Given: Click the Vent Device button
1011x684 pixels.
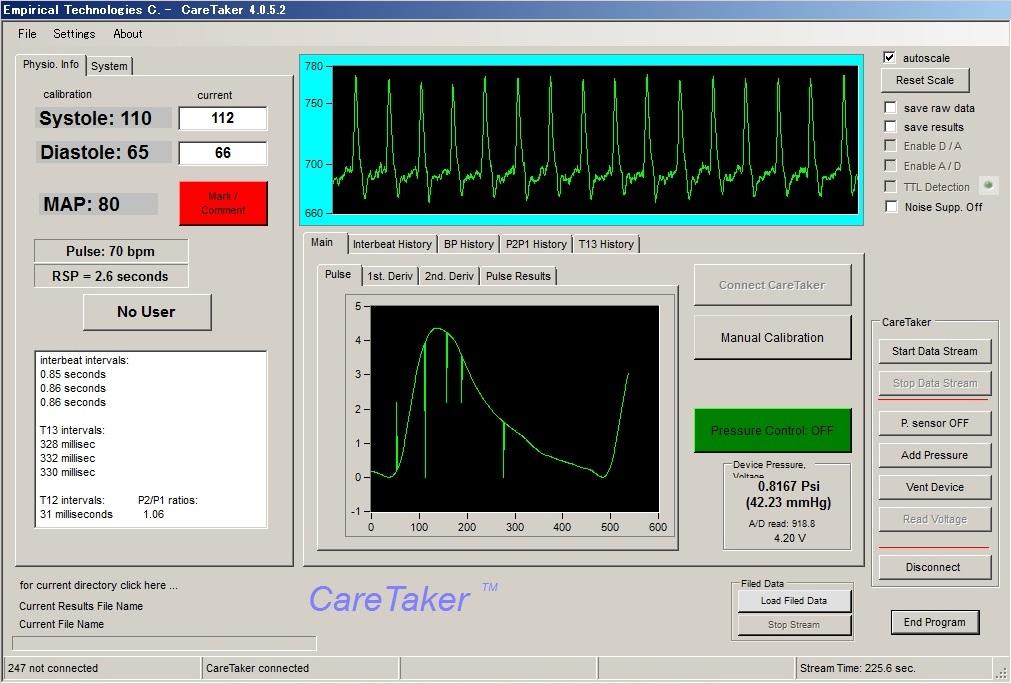Looking at the screenshot, I should [934, 487].
